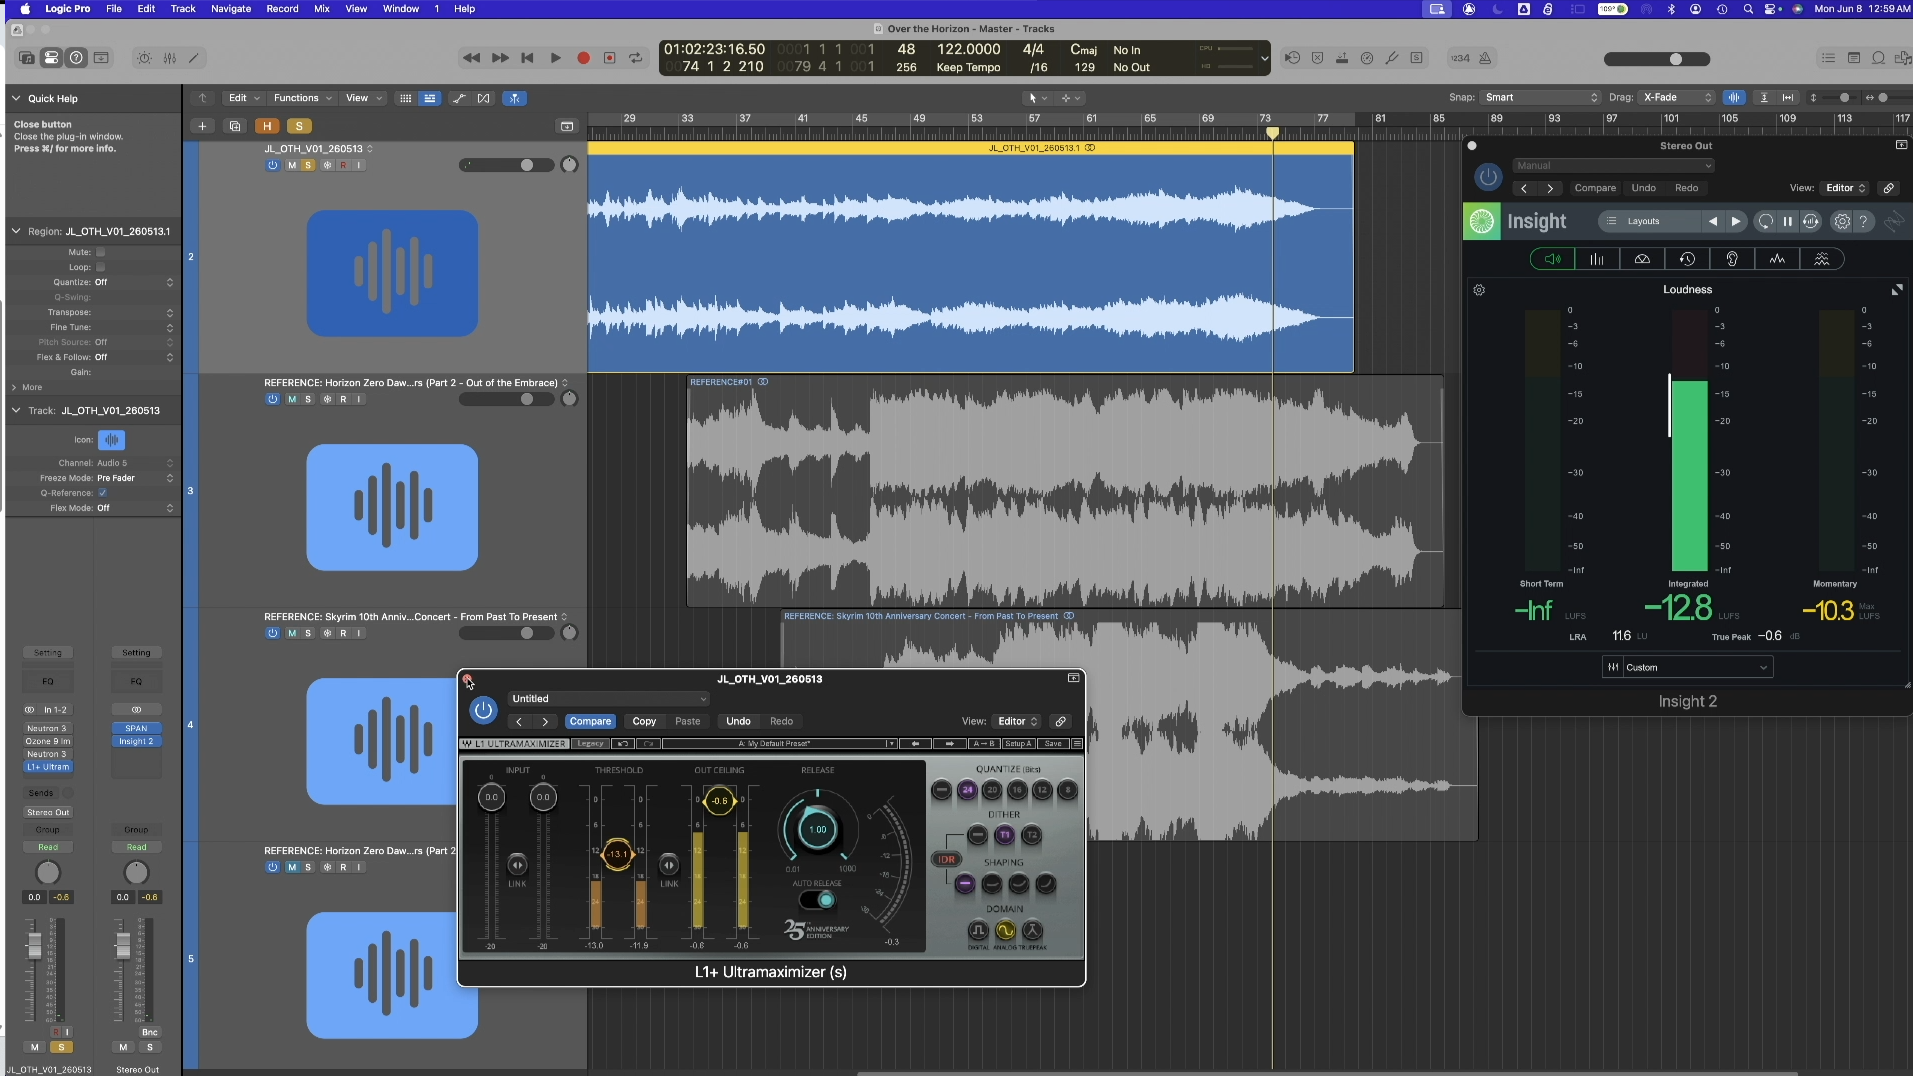Open the Functions dropdown in Tracks area
Viewport: 1913px width, 1076px height.
click(x=302, y=98)
